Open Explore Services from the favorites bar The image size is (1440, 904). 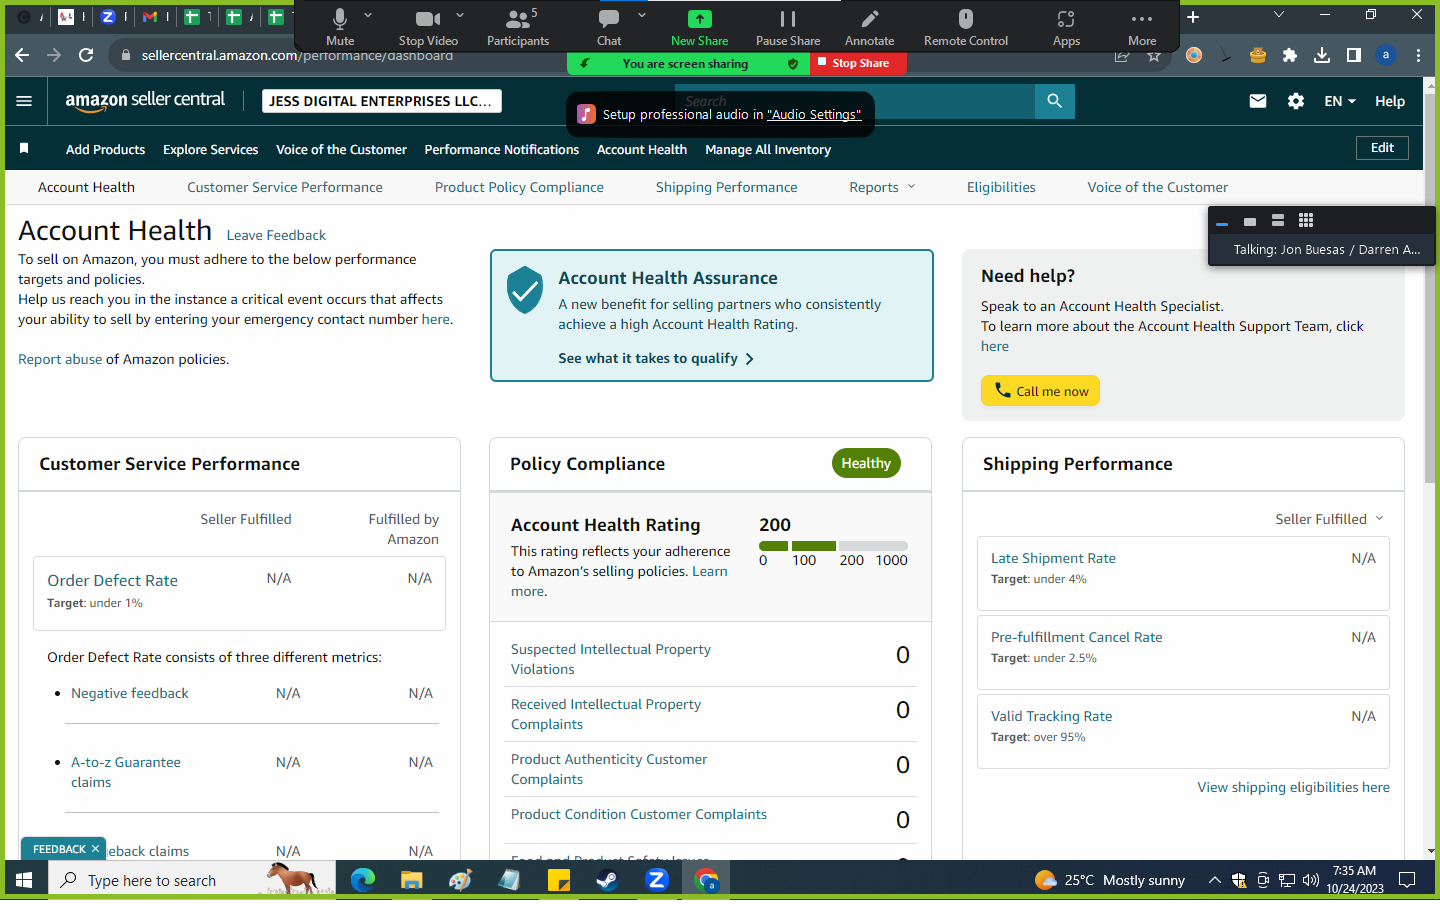210,150
